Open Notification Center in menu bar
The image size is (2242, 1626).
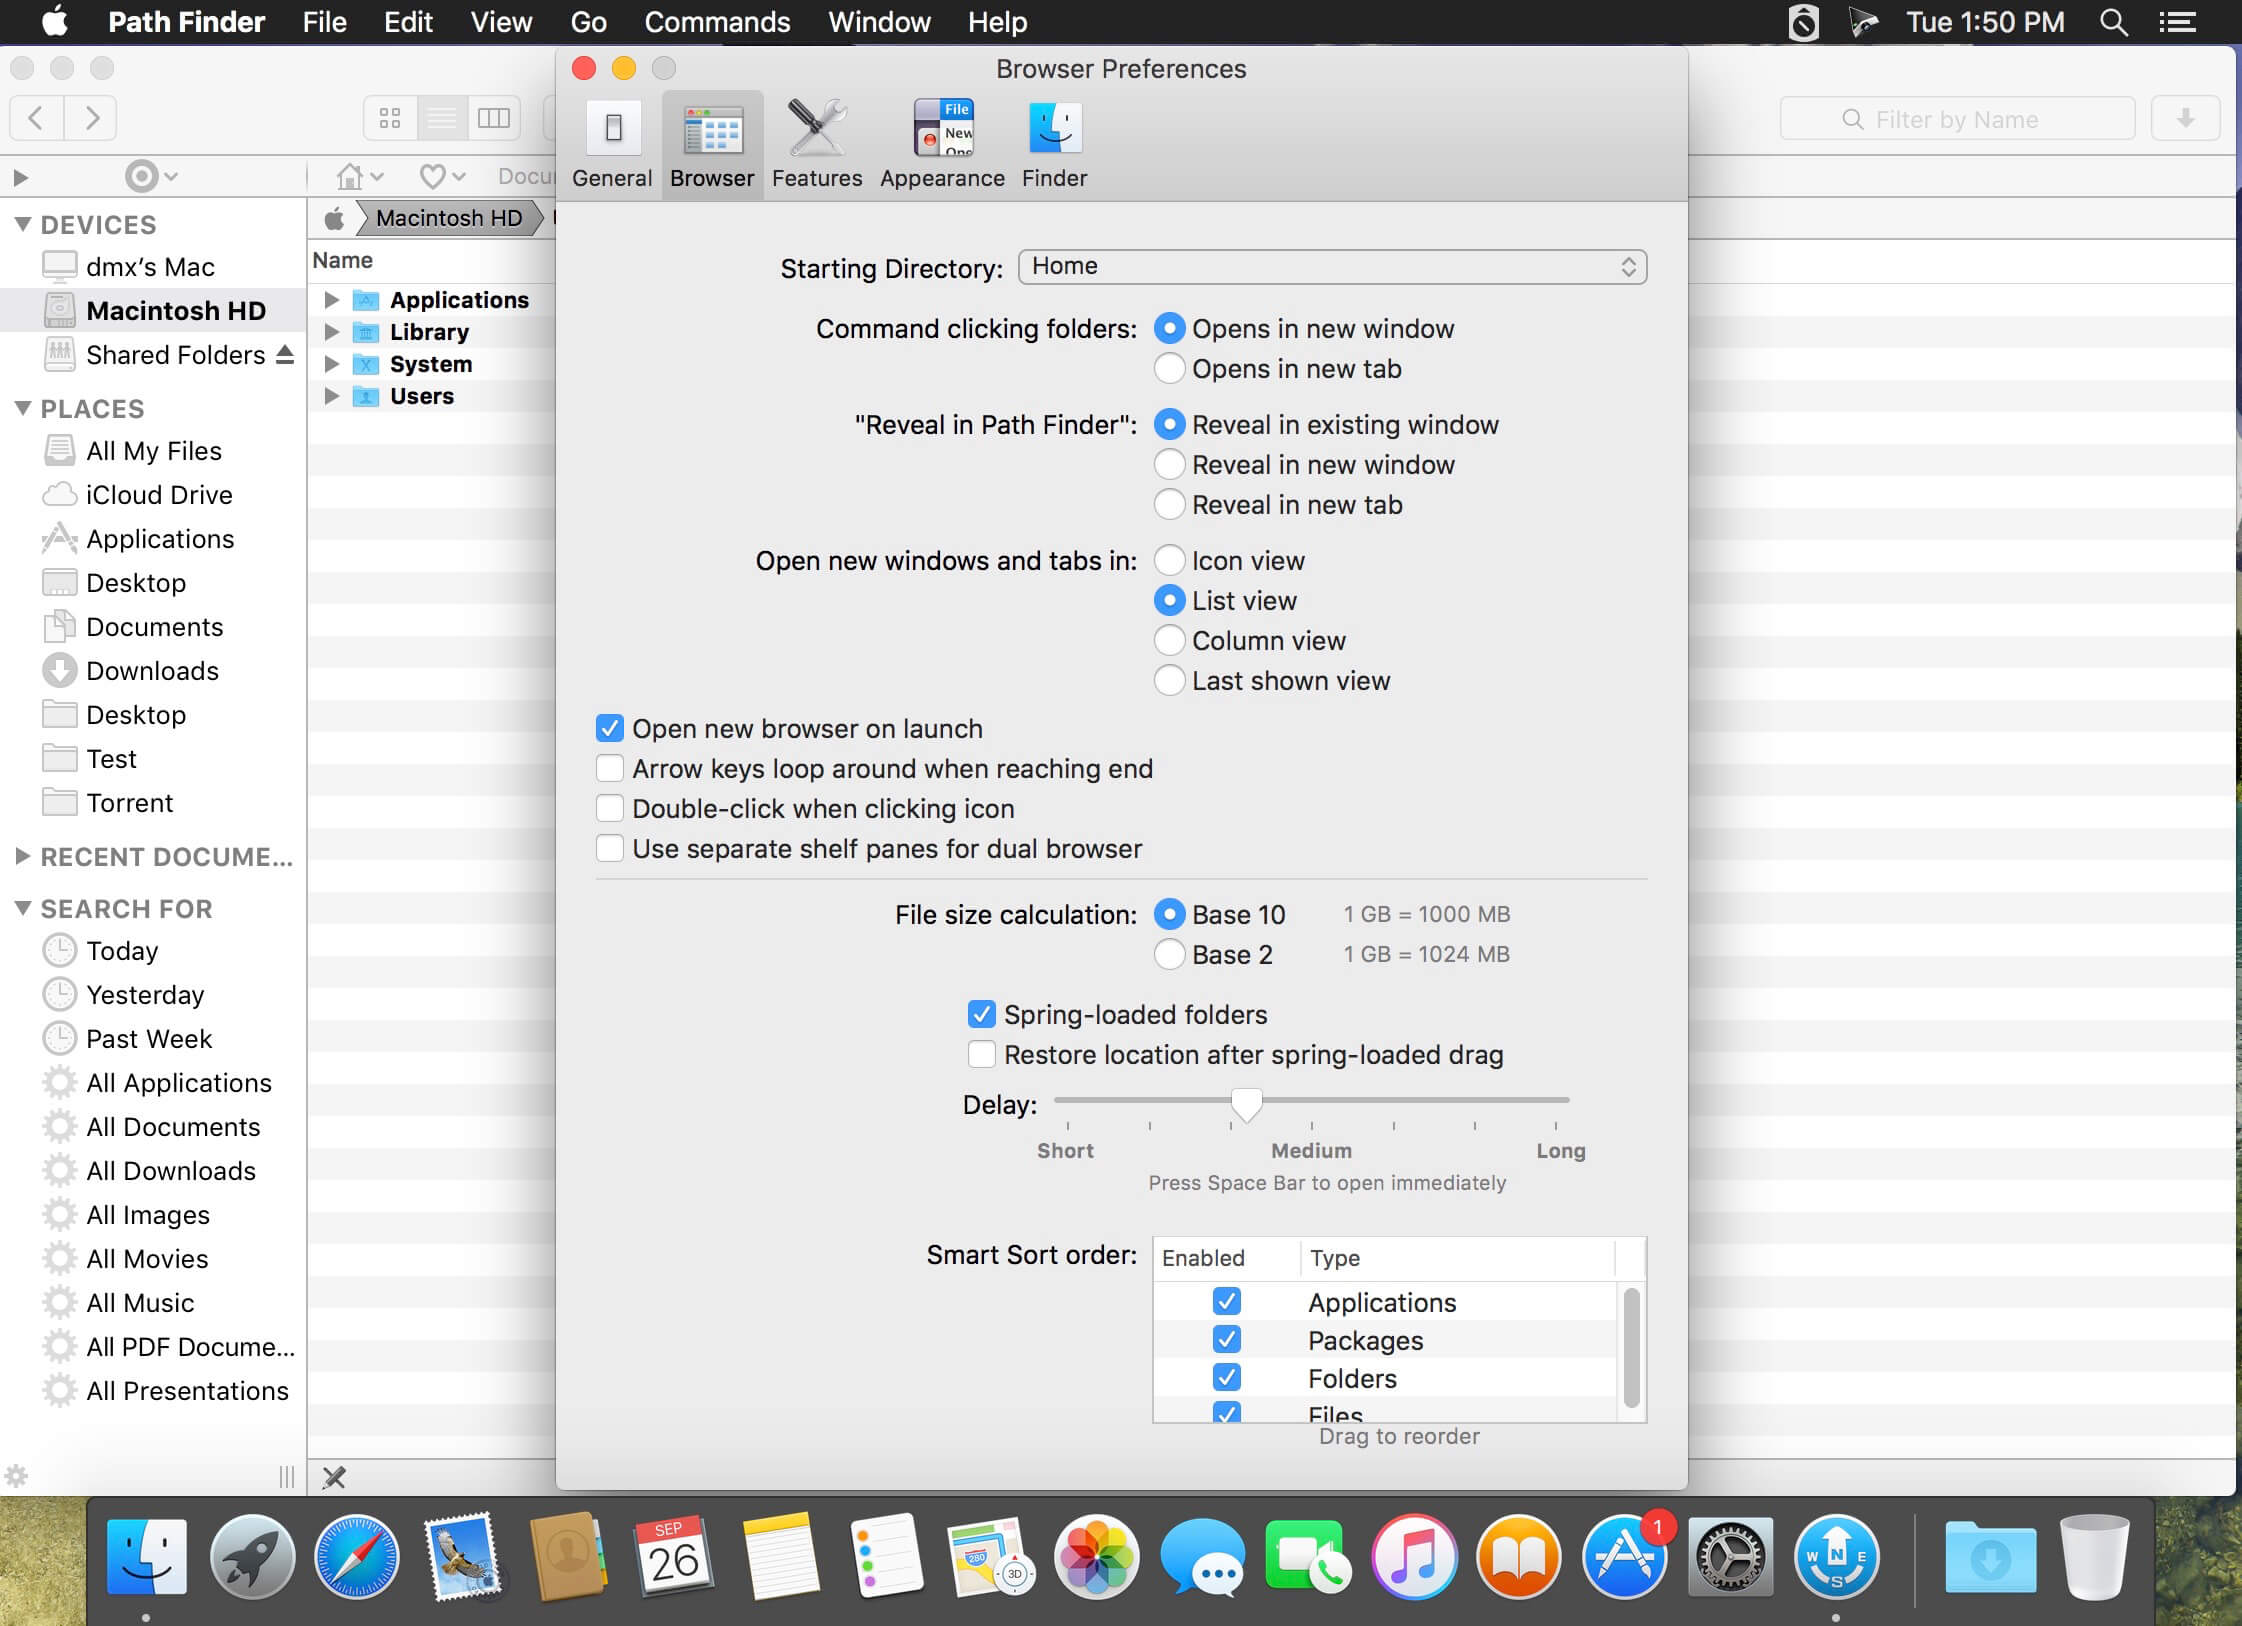(x=2177, y=22)
